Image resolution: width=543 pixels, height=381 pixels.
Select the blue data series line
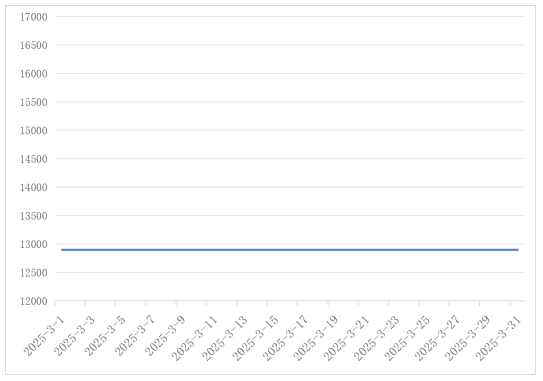(290, 250)
